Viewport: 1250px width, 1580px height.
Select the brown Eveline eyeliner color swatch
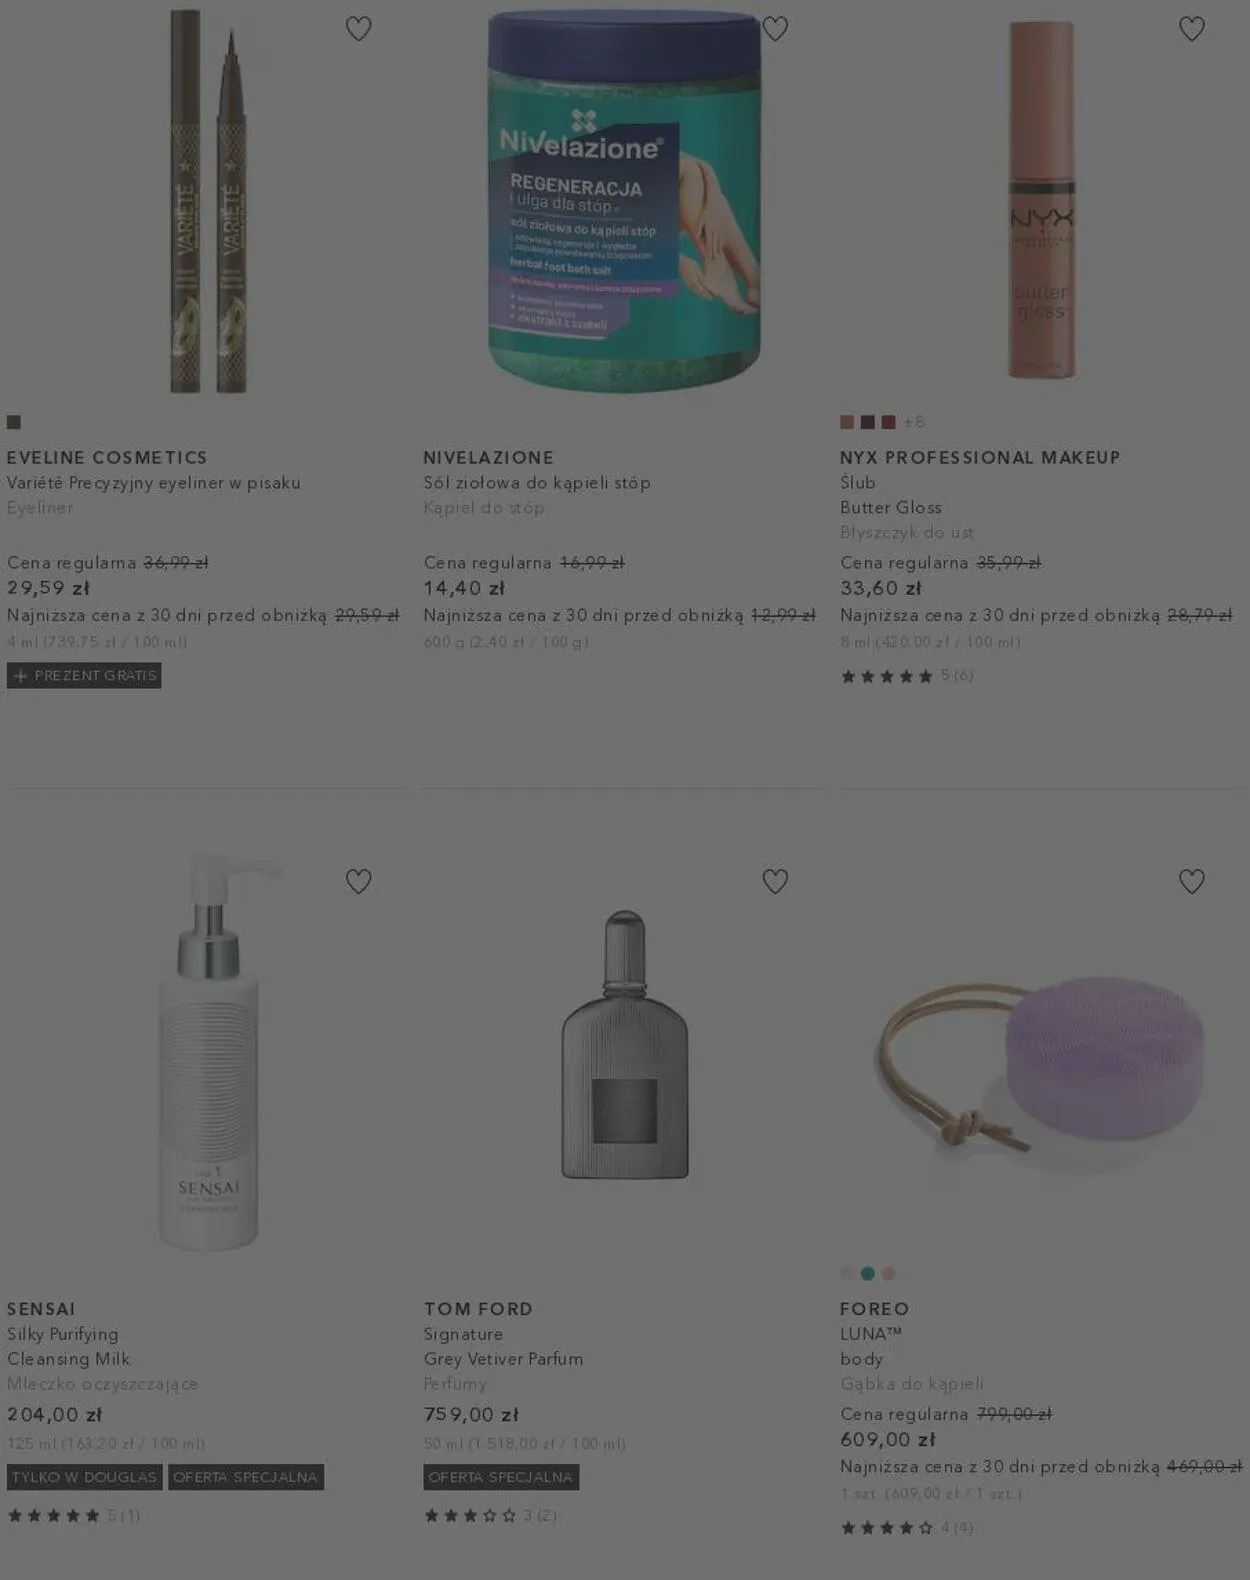click(14, 422)
